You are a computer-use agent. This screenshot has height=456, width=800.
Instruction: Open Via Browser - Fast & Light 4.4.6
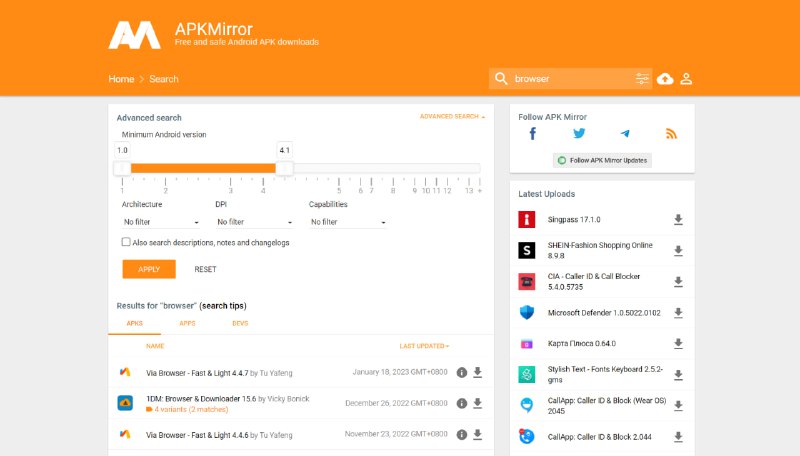click(197, 435)
